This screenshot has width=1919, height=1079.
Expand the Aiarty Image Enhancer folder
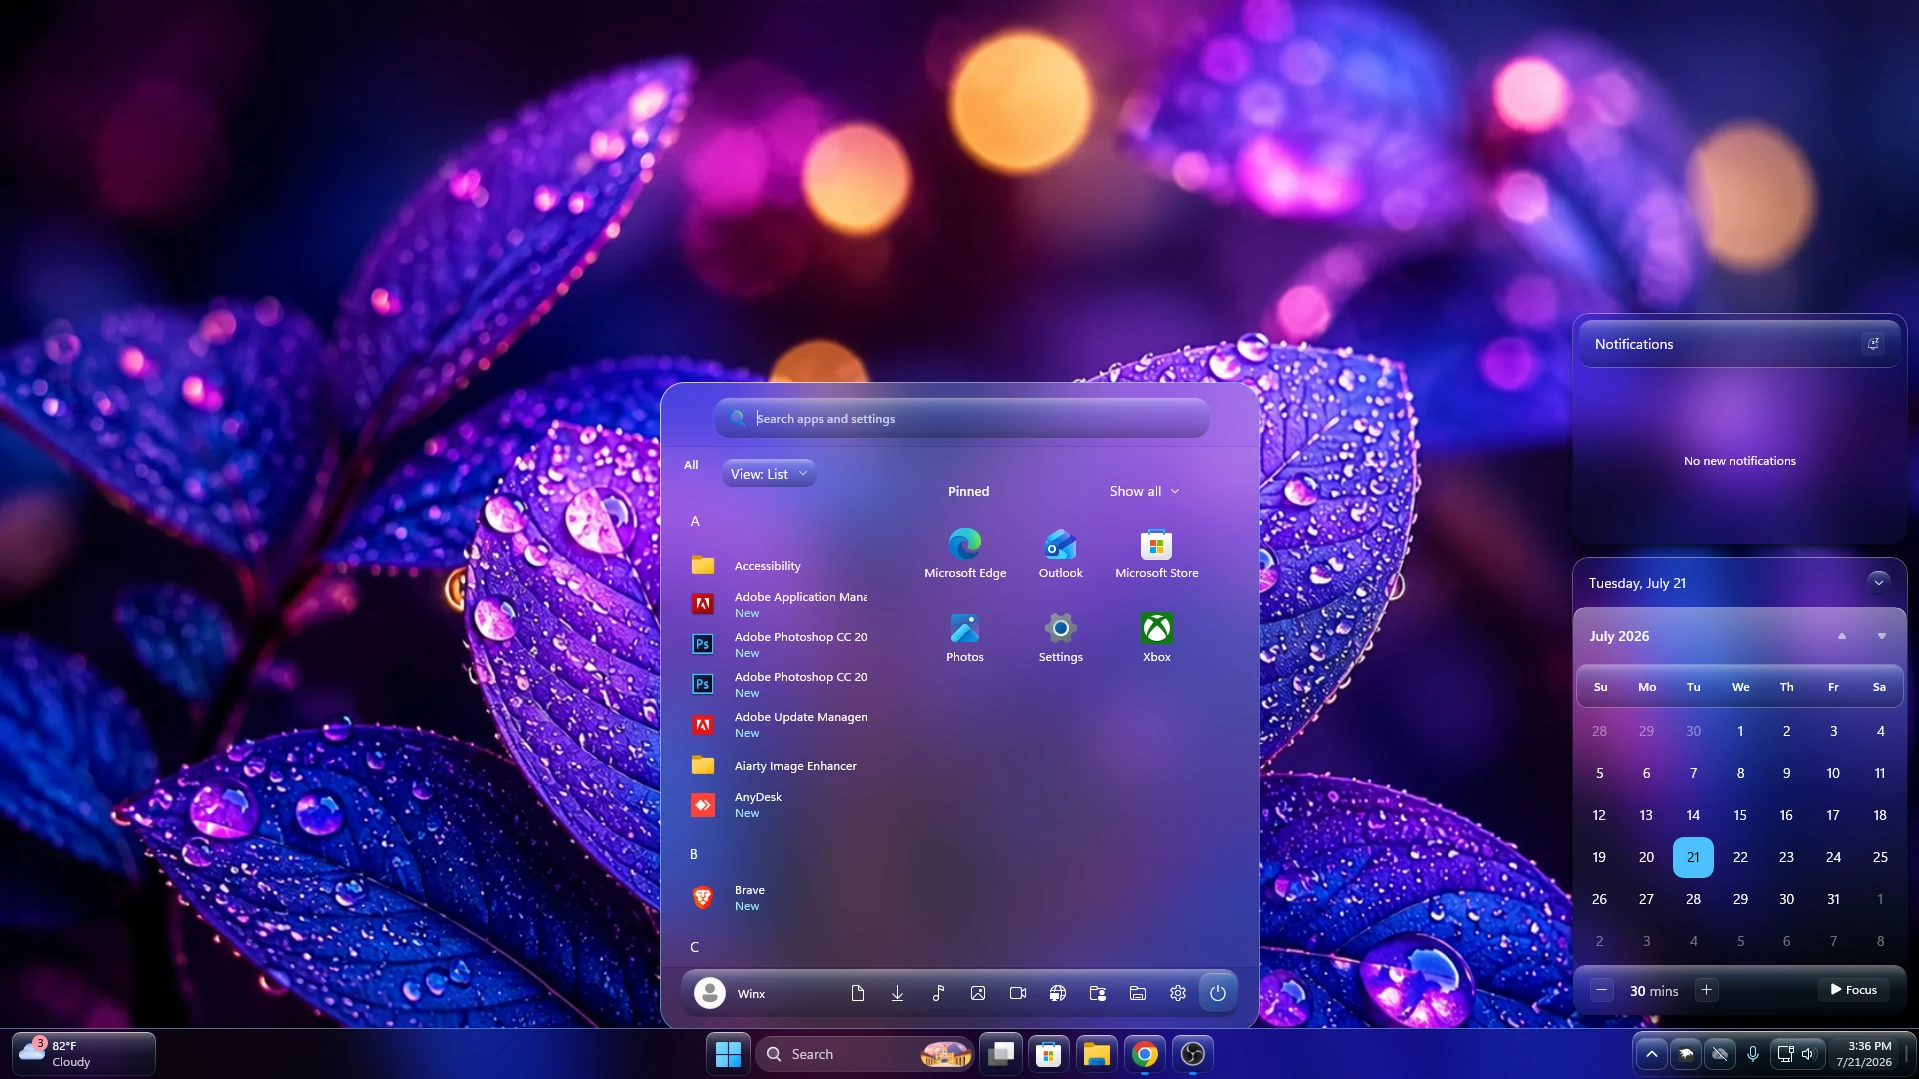tap(779, 766)
